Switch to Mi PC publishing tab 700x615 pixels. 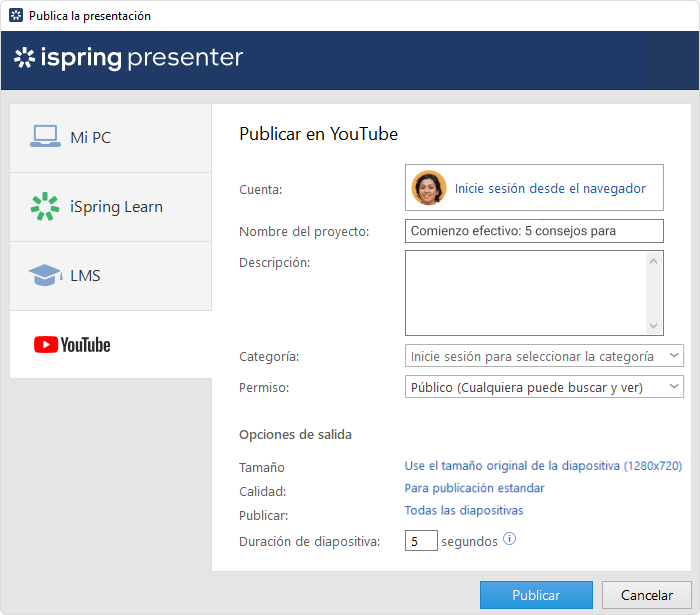pos(111,138)
